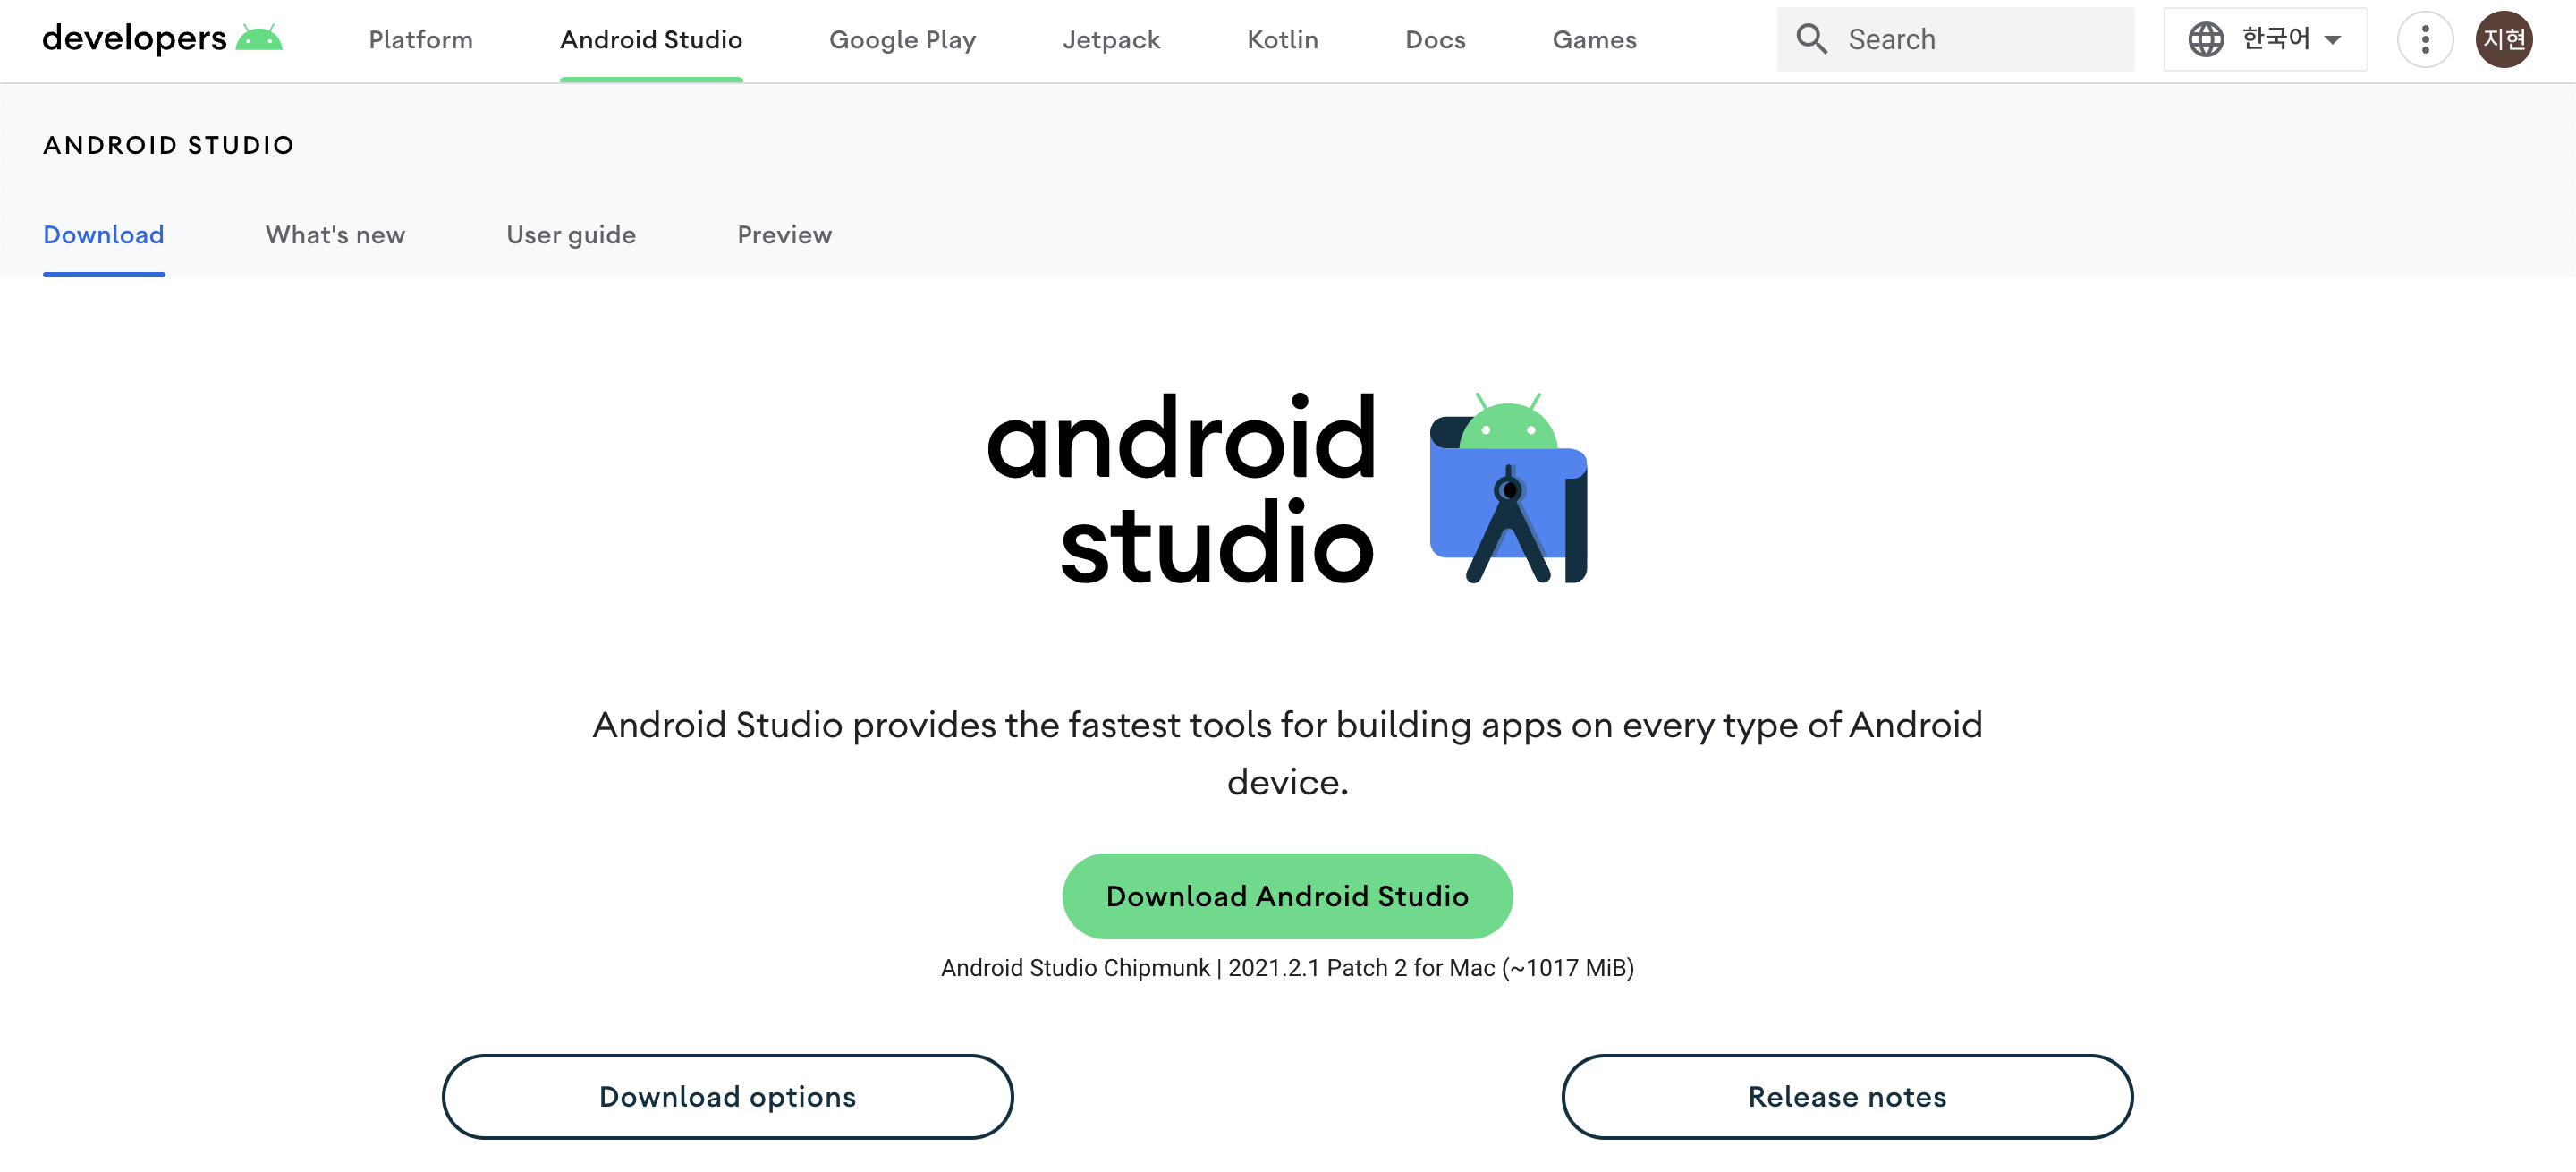Select the Preview tab
Screen dimensions: 2576x1172
click(784, 234)
